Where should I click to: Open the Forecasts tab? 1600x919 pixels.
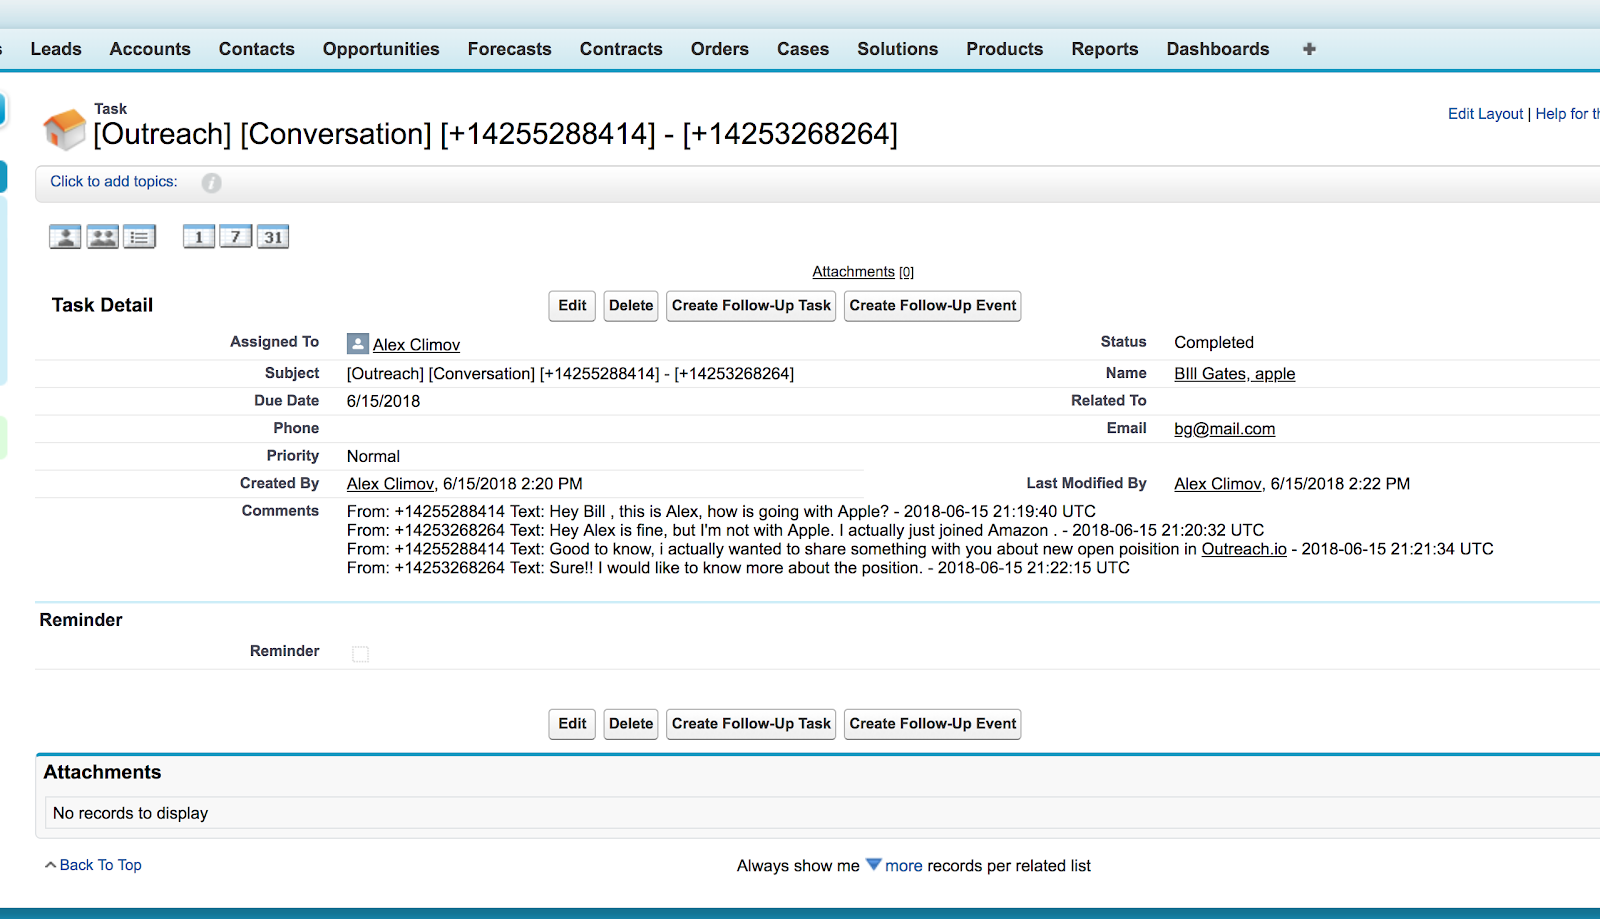coord(510,49)
